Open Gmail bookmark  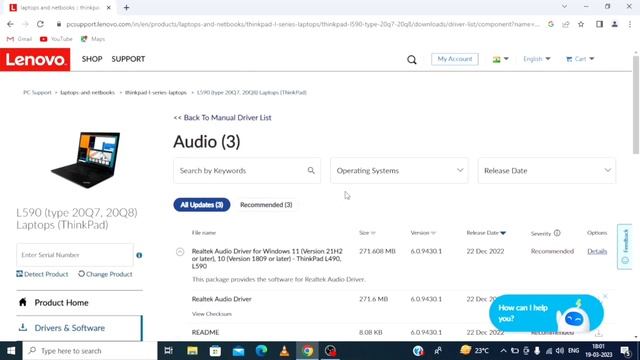click(x=19, y=39)
